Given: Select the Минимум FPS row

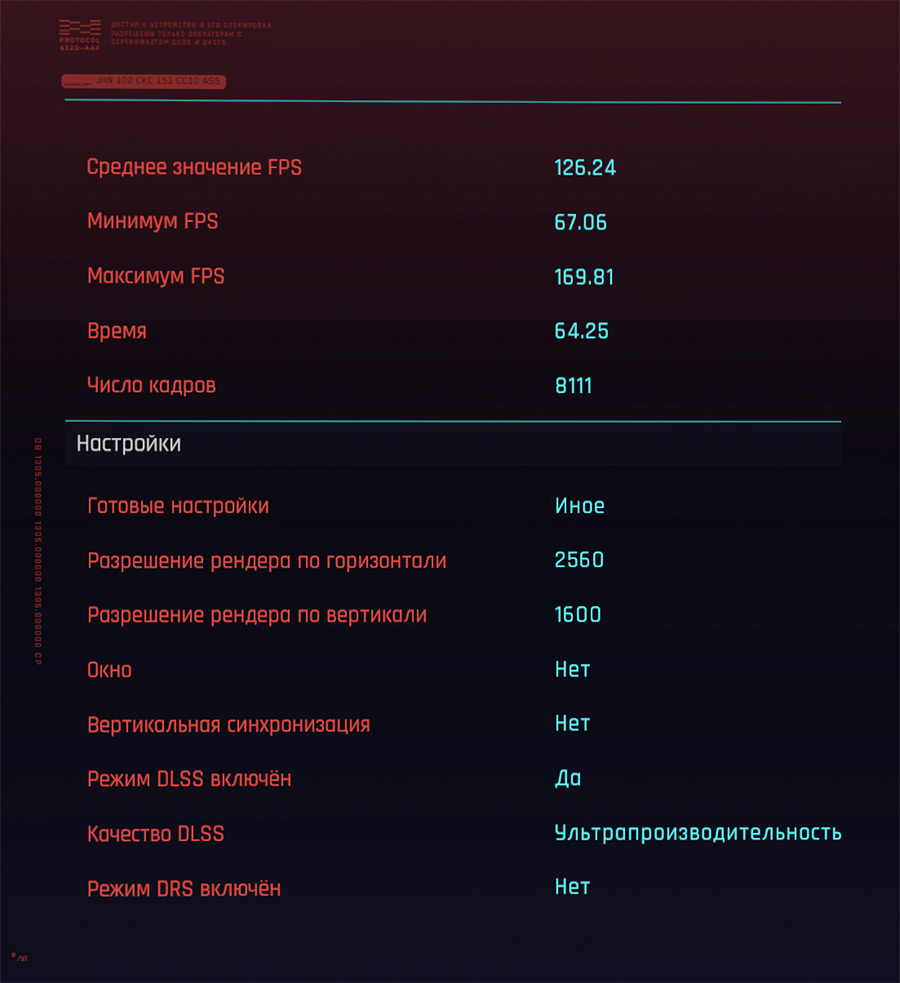Looking at the screenshot, I should coord(453,222).
